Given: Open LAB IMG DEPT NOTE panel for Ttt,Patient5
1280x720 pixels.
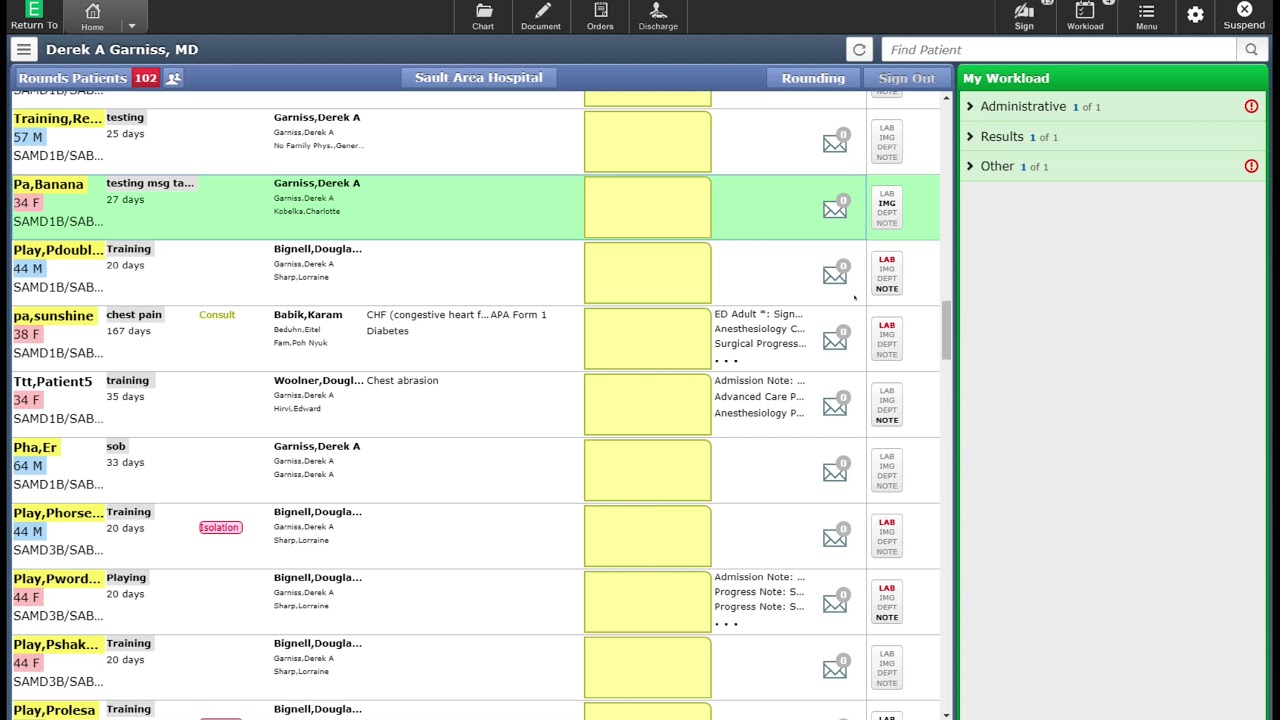Looking at the screenshot, I should (887, 405).
